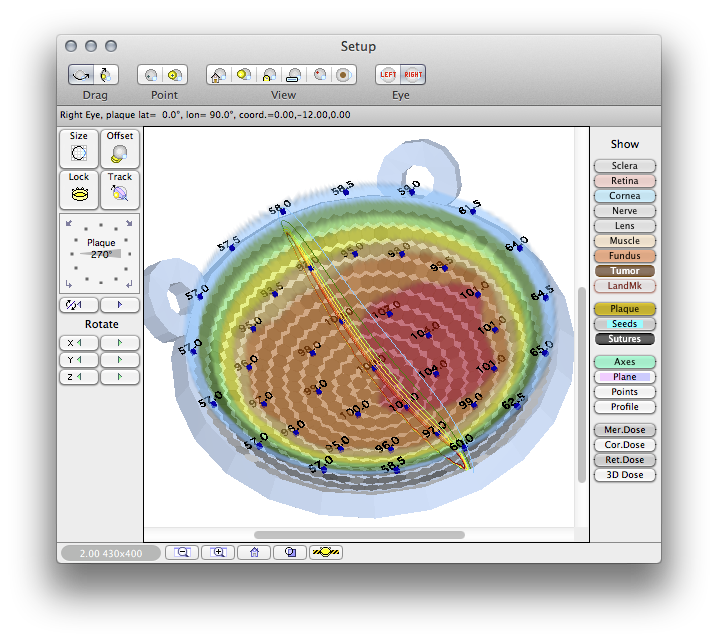Click the zoom out magnifier button

click(x=182, y=552)
